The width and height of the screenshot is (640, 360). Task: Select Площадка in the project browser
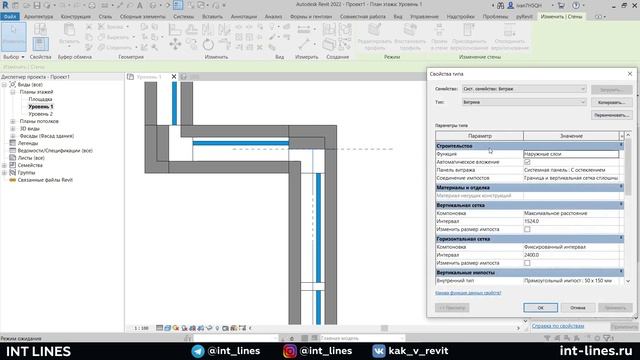point(40,99)
